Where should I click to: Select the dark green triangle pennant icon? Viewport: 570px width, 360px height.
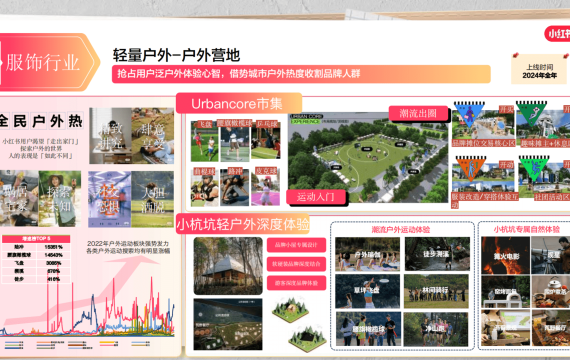tap(531, 113)
